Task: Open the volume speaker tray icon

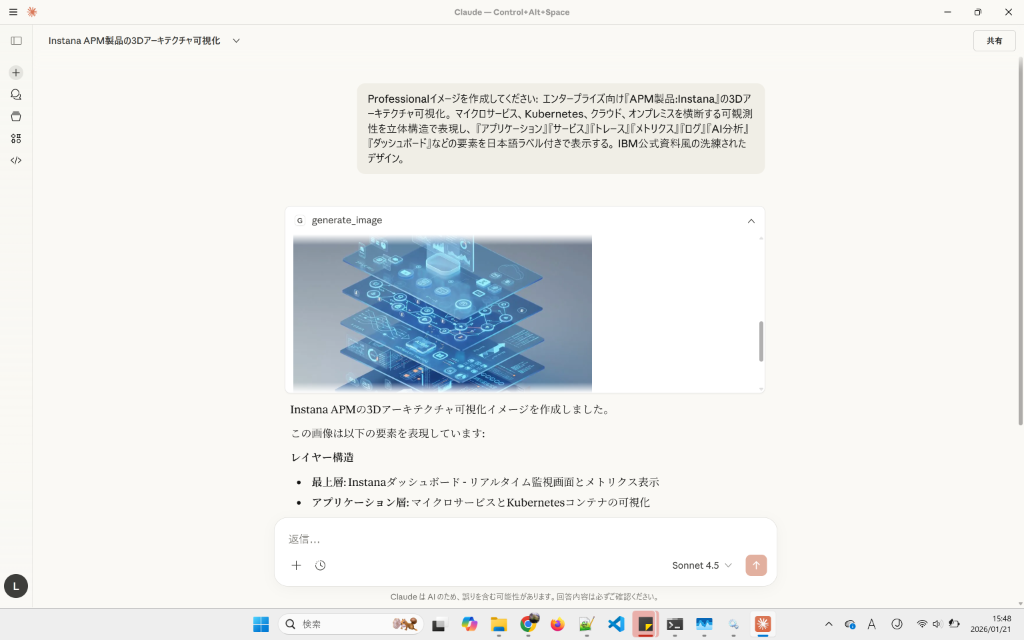Action: click(937, 624)
